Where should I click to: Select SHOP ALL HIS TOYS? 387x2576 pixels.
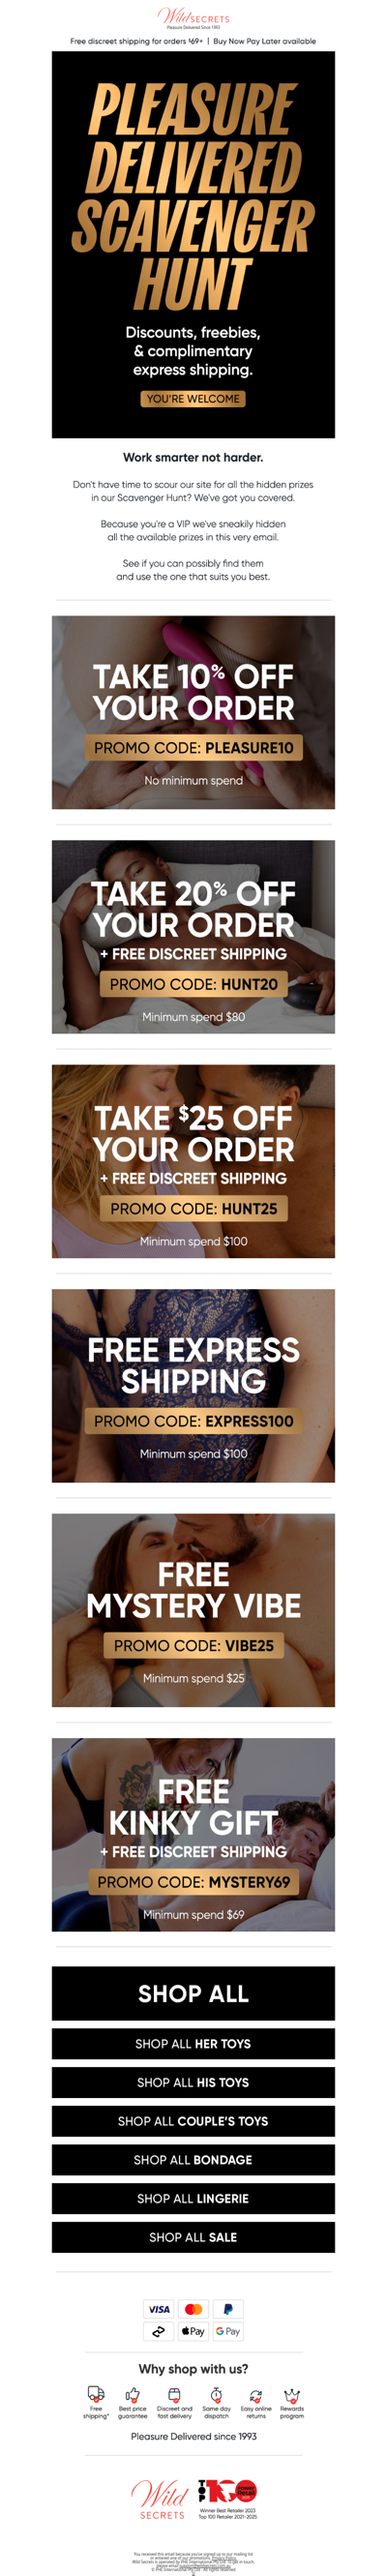(194, 2082)
